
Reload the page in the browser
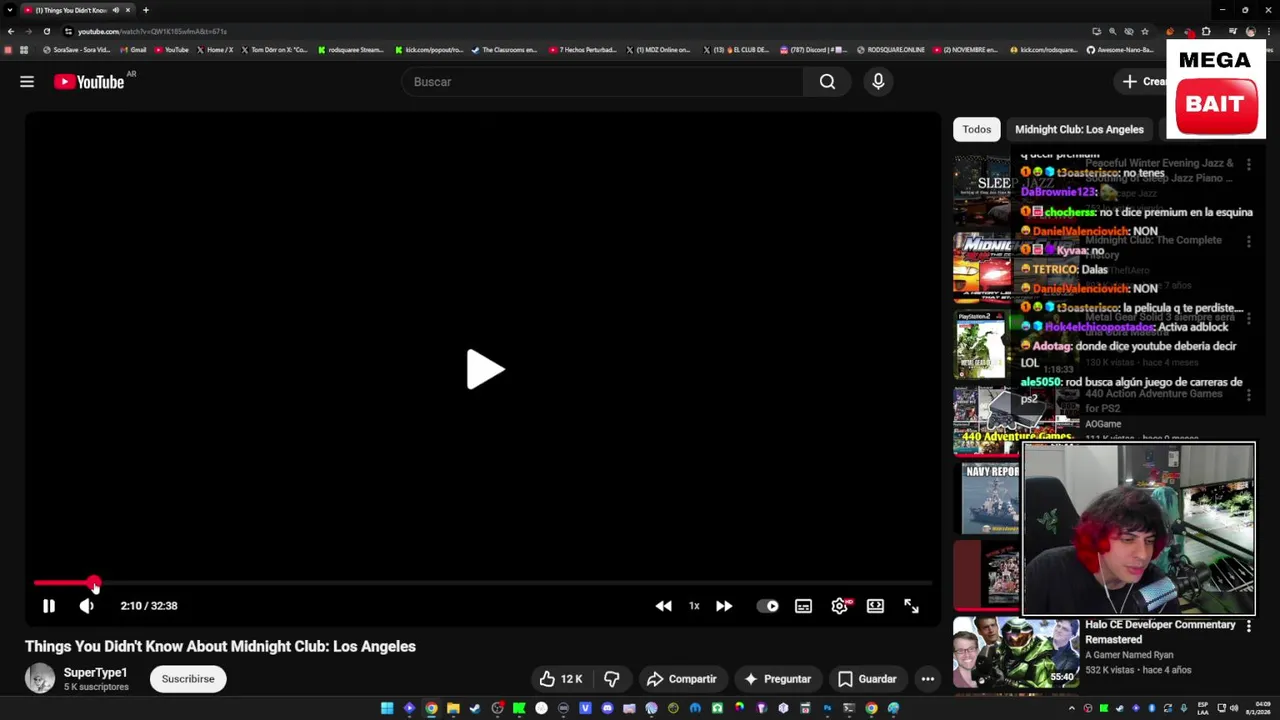46,31
